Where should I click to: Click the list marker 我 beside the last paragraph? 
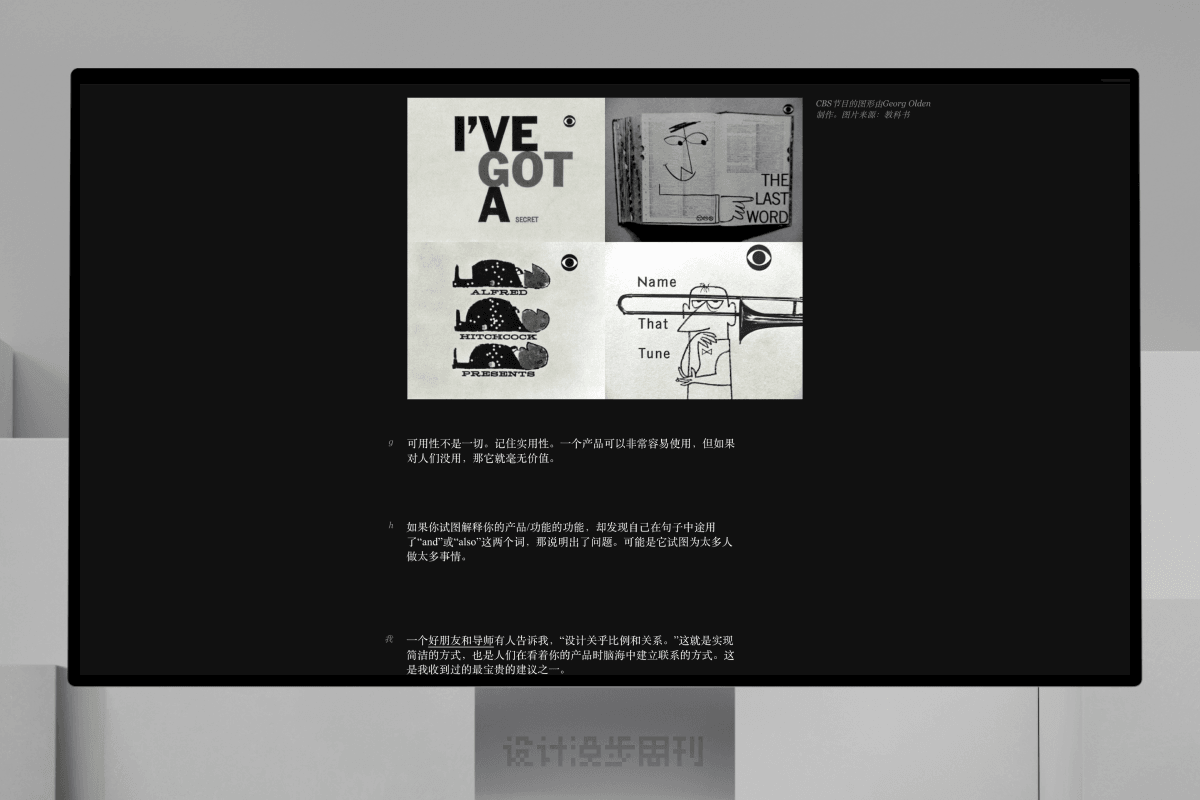point(389,639)
